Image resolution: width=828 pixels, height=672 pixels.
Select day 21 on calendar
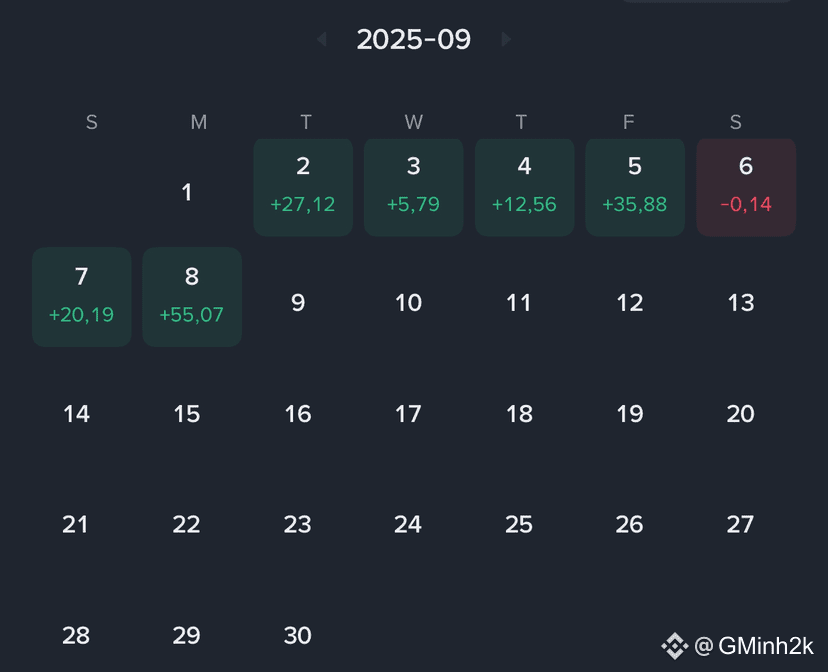pos(76,524)
